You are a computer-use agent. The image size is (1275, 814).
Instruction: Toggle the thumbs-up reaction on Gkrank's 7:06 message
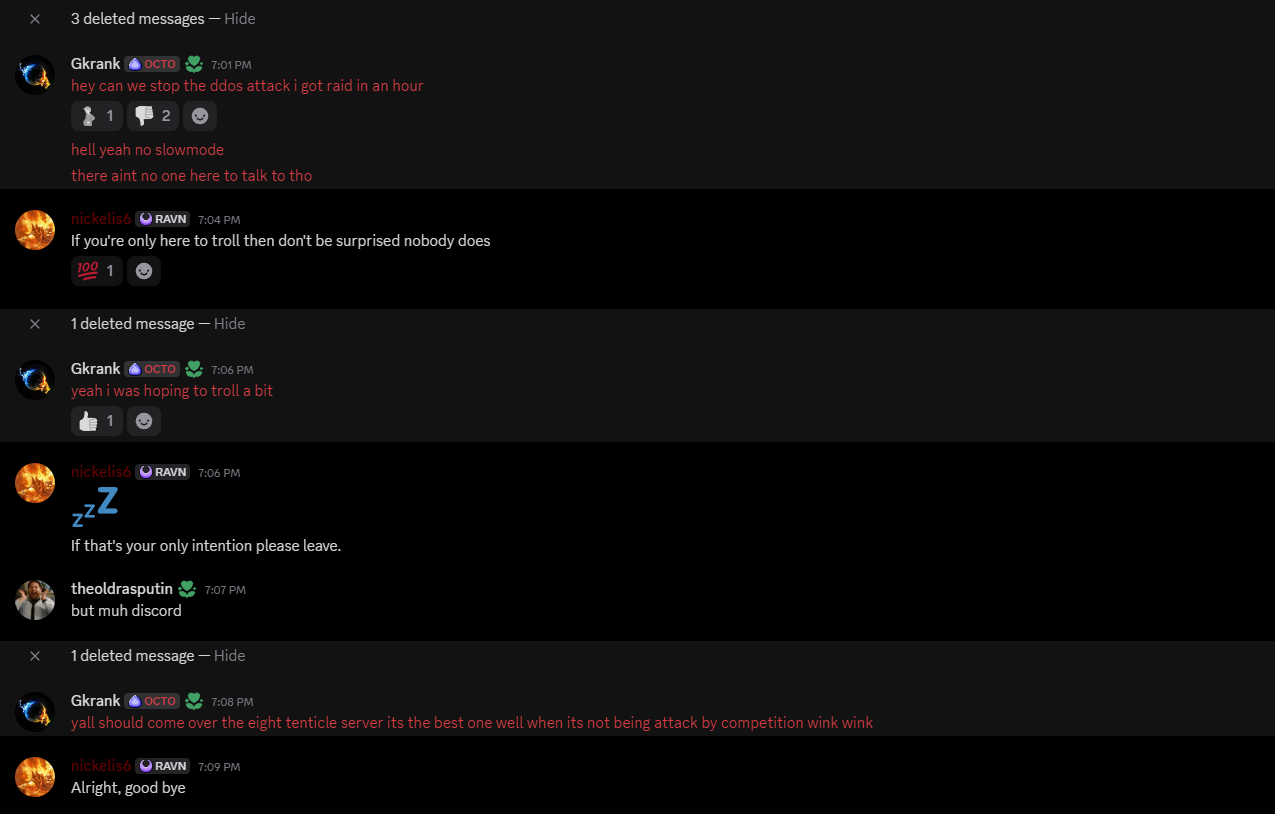tap(97, 421)
